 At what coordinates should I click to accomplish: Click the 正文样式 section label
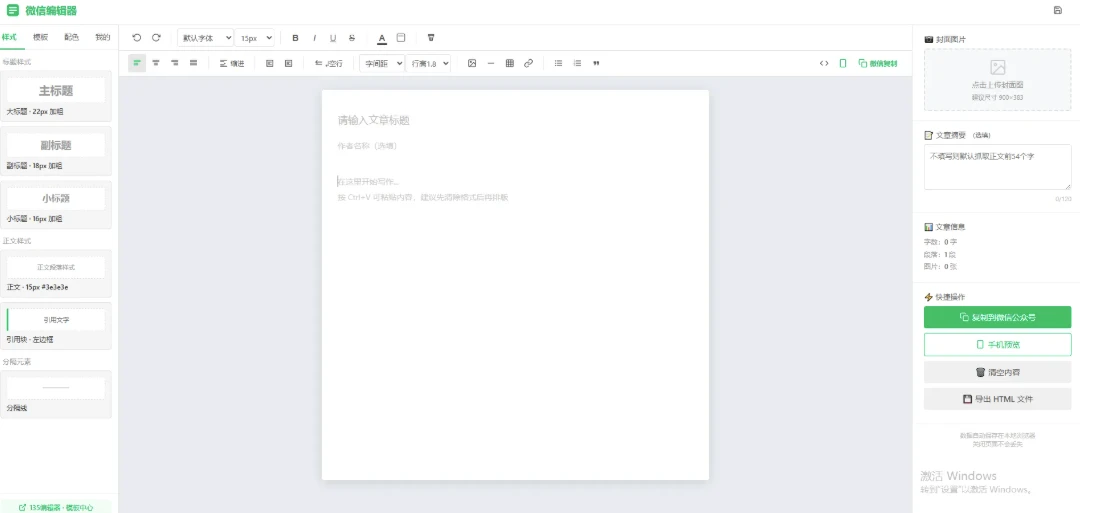(x=17, y=241)
